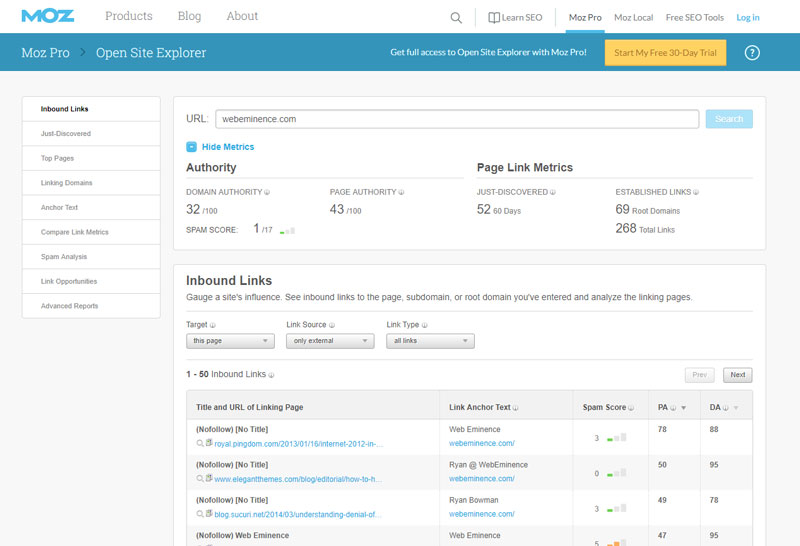
Task: Click page icon beside blog.sucuri.net link
Action: [x=209, y=513]
